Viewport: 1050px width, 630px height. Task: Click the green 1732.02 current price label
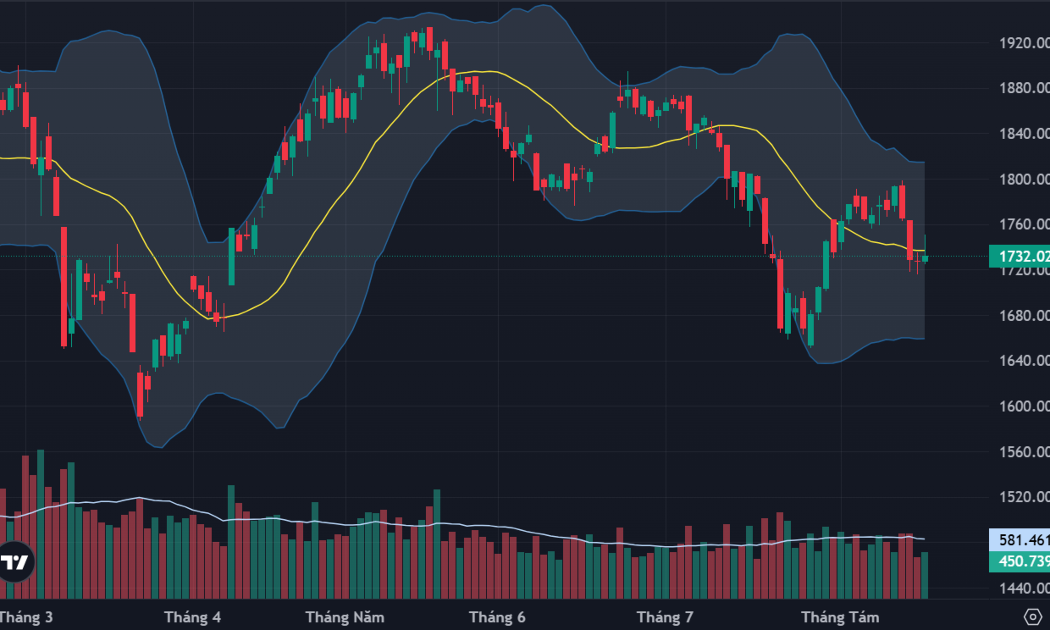pyautogui.click(x=1020, y=256)
